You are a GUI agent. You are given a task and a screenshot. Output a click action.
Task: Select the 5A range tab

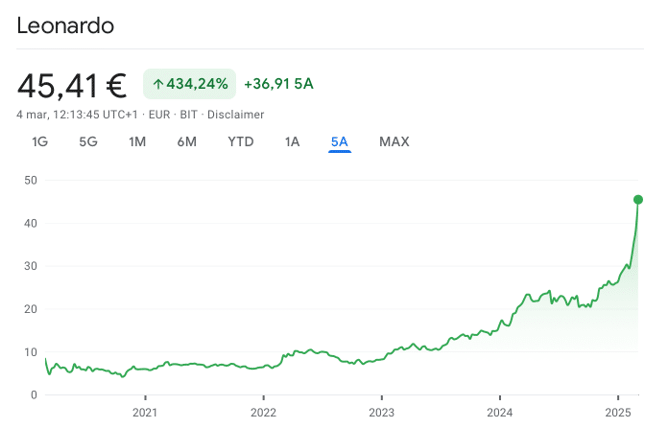[x=340, y=142]
